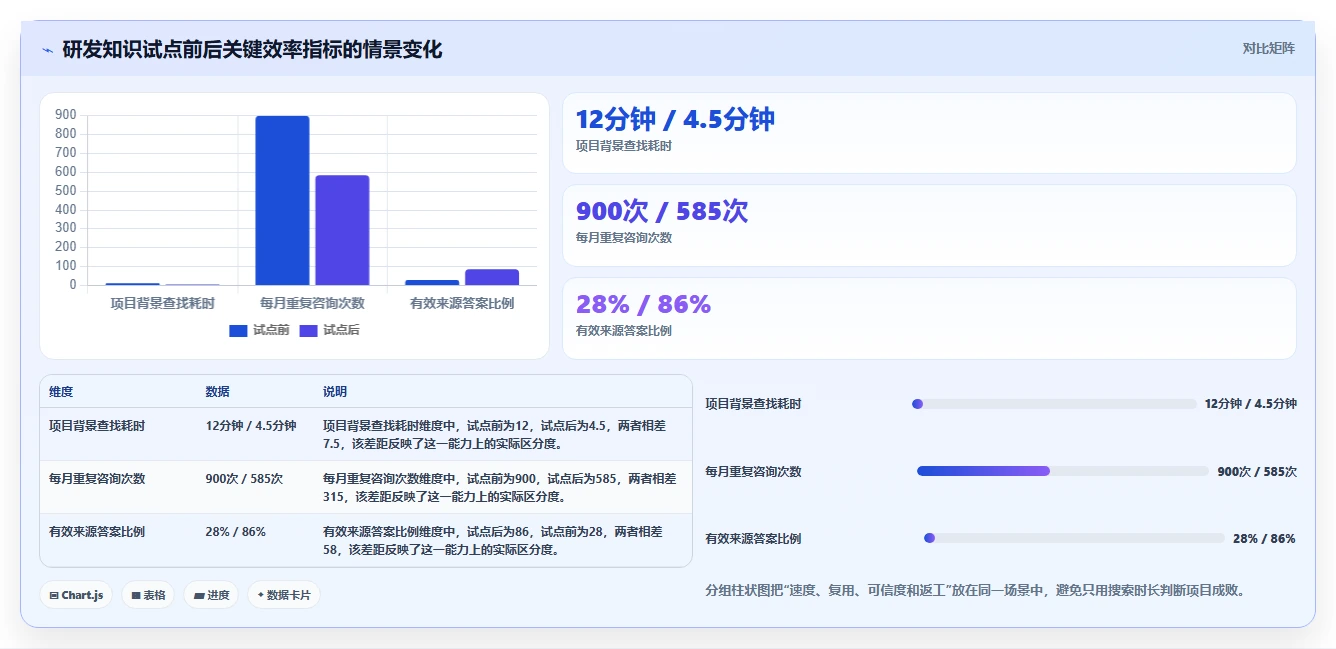1336x649 pixels.
Task: Open the 900次 / 585次 stat card
Action: point(929,225)
